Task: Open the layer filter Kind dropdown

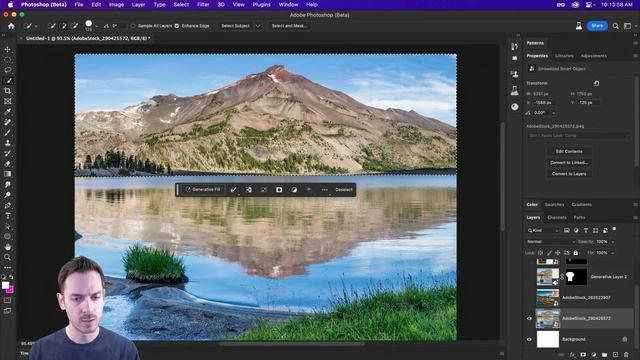Action: (x=543, y=230)
